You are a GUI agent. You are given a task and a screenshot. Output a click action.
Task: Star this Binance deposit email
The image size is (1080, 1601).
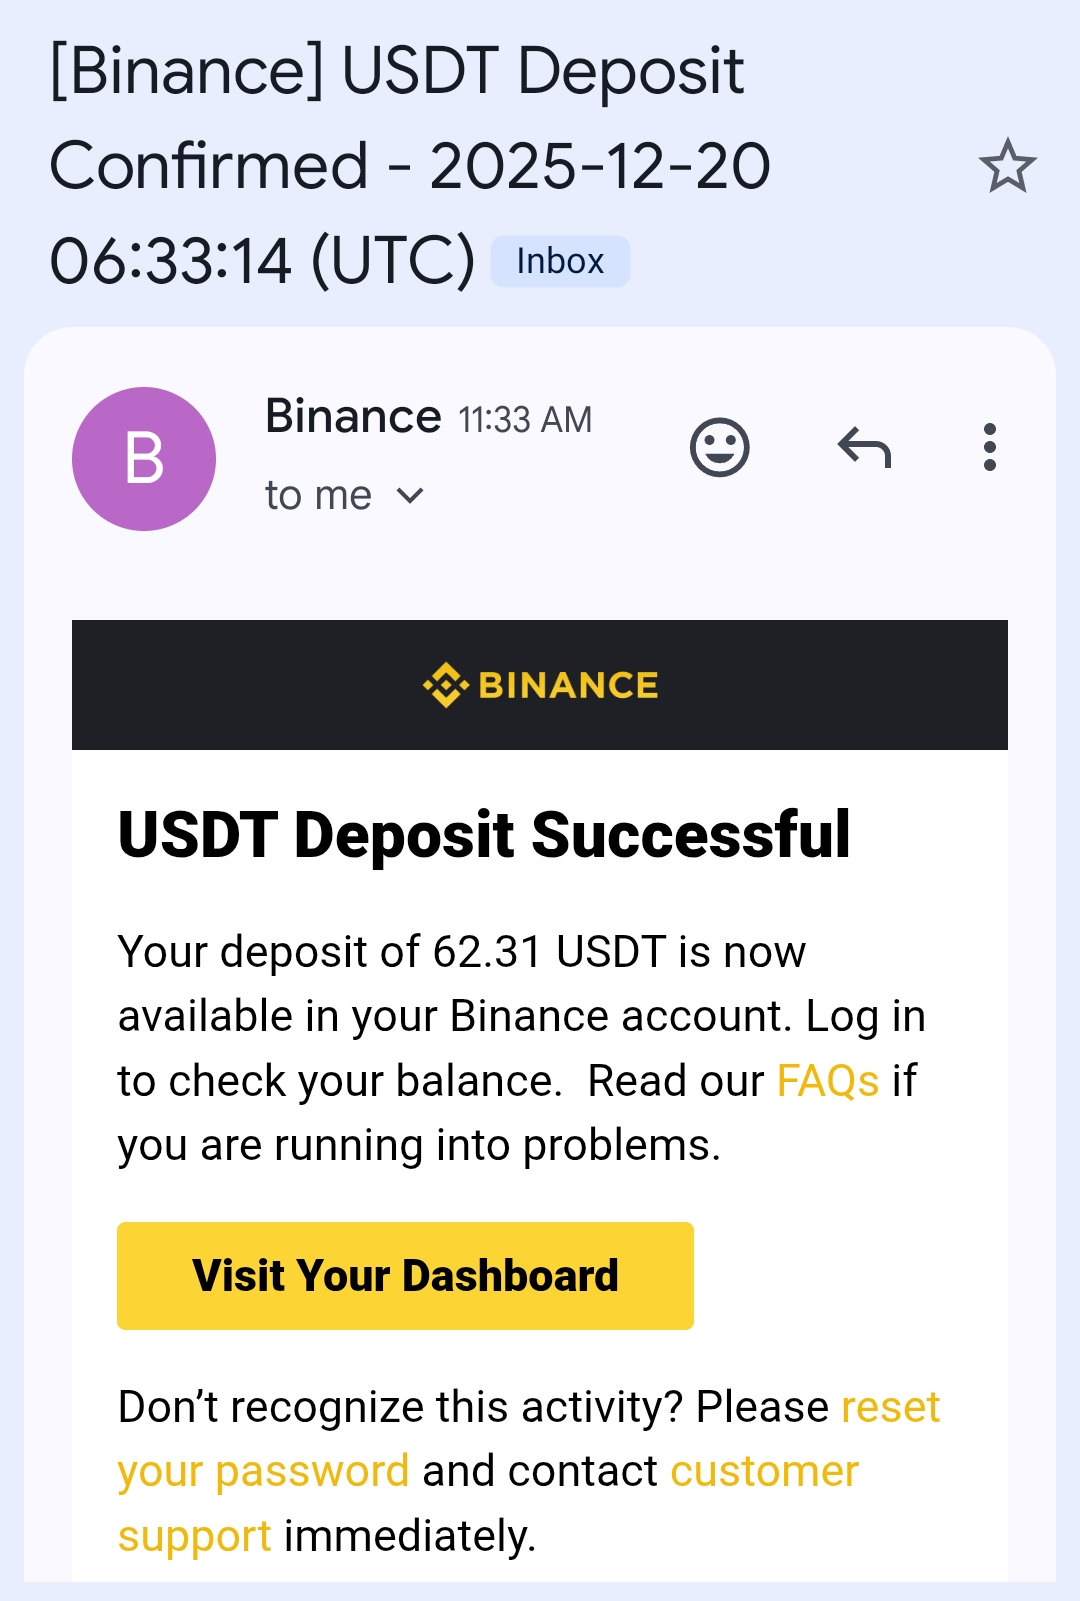click(1007, 166)
